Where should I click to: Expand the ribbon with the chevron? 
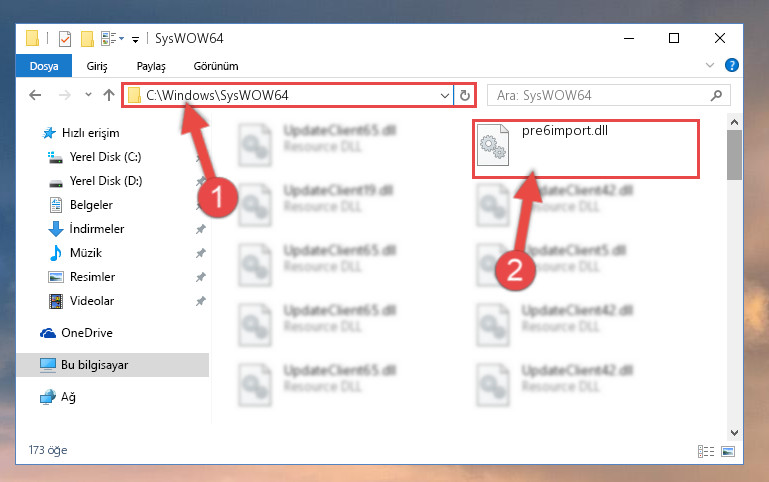pyautogui.click(x=710, y=65)
